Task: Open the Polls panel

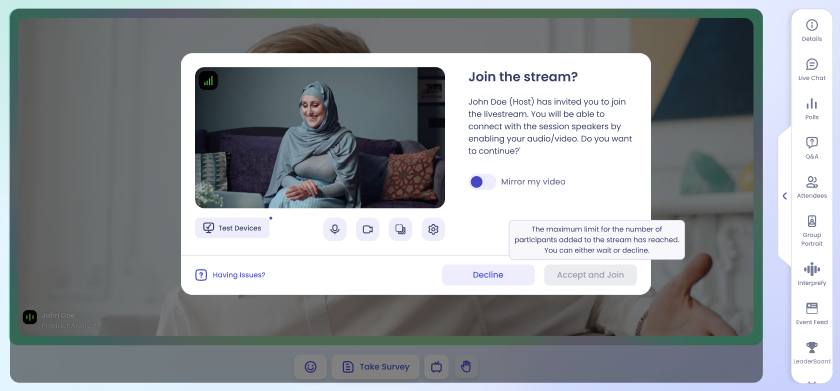Action: coord(812,109)
